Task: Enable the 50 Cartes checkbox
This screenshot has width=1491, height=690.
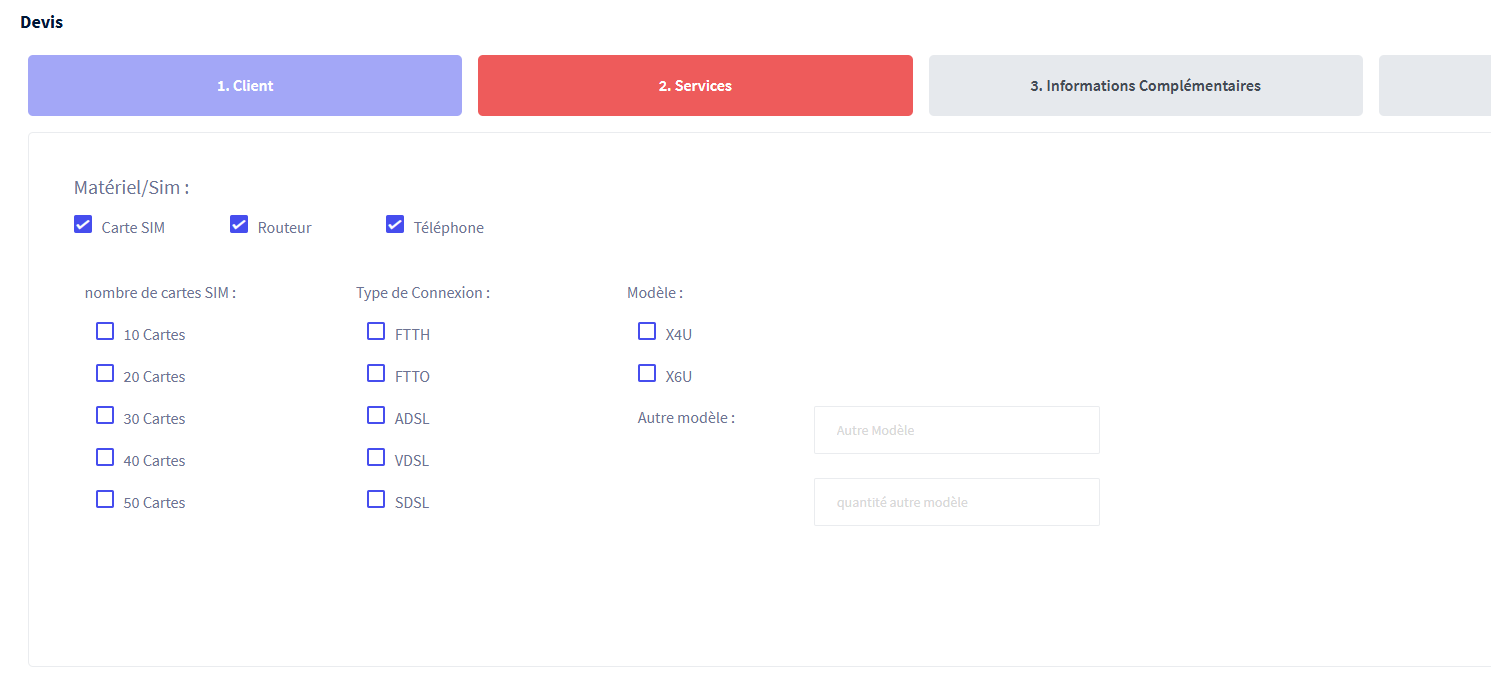Action: pyautogui.click(x=105, y=499)
